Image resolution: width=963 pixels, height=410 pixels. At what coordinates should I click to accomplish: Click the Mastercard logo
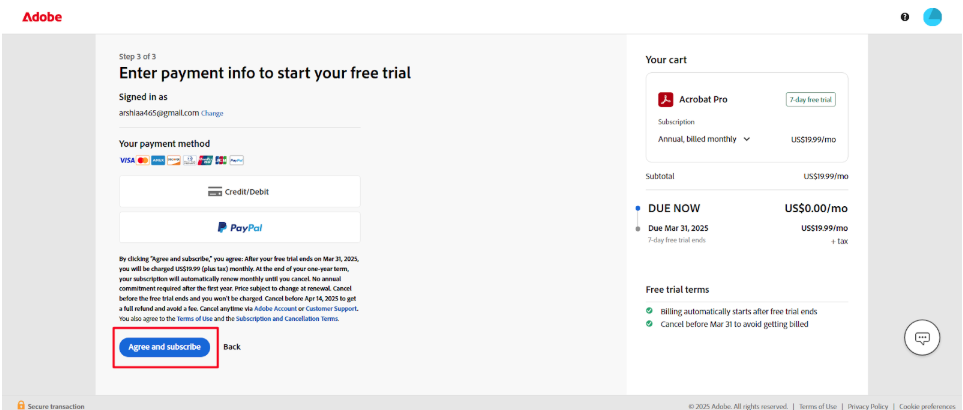tap(143, 160)
